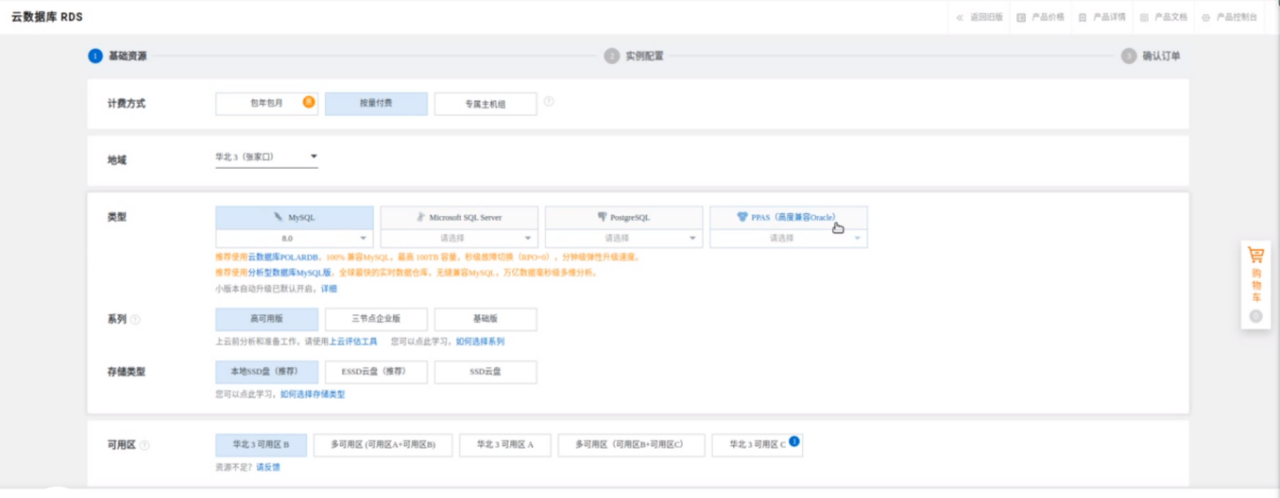Click step 1 circle 基础资源
The height and width of the screenshot is (498, 1280).
pyautogui.click(x=95, y=56)
